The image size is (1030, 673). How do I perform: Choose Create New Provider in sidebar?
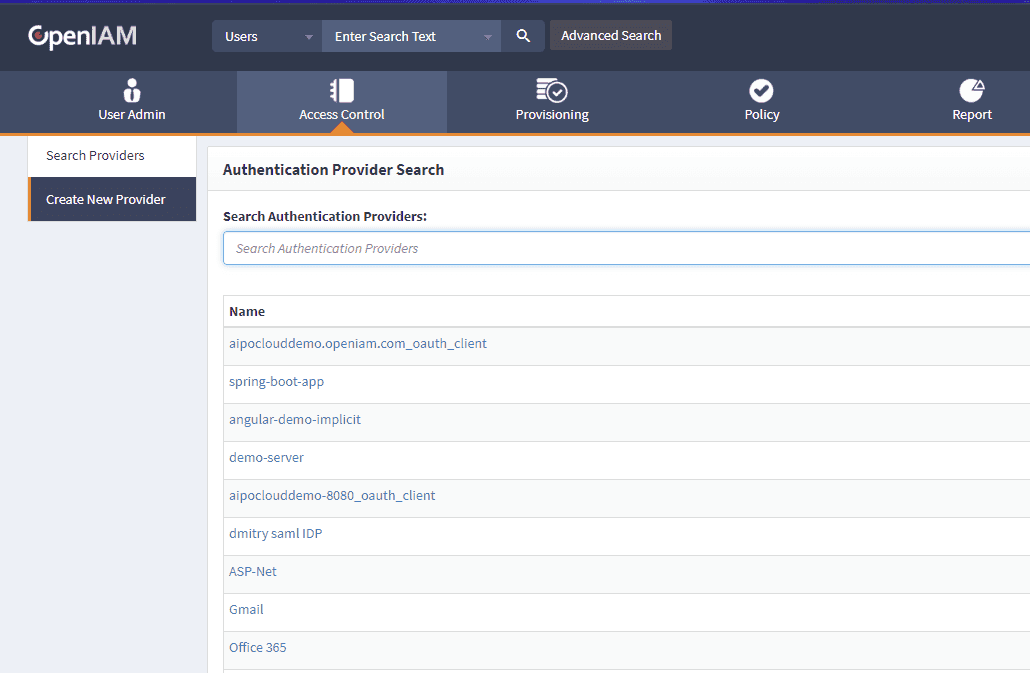point(106,199)
